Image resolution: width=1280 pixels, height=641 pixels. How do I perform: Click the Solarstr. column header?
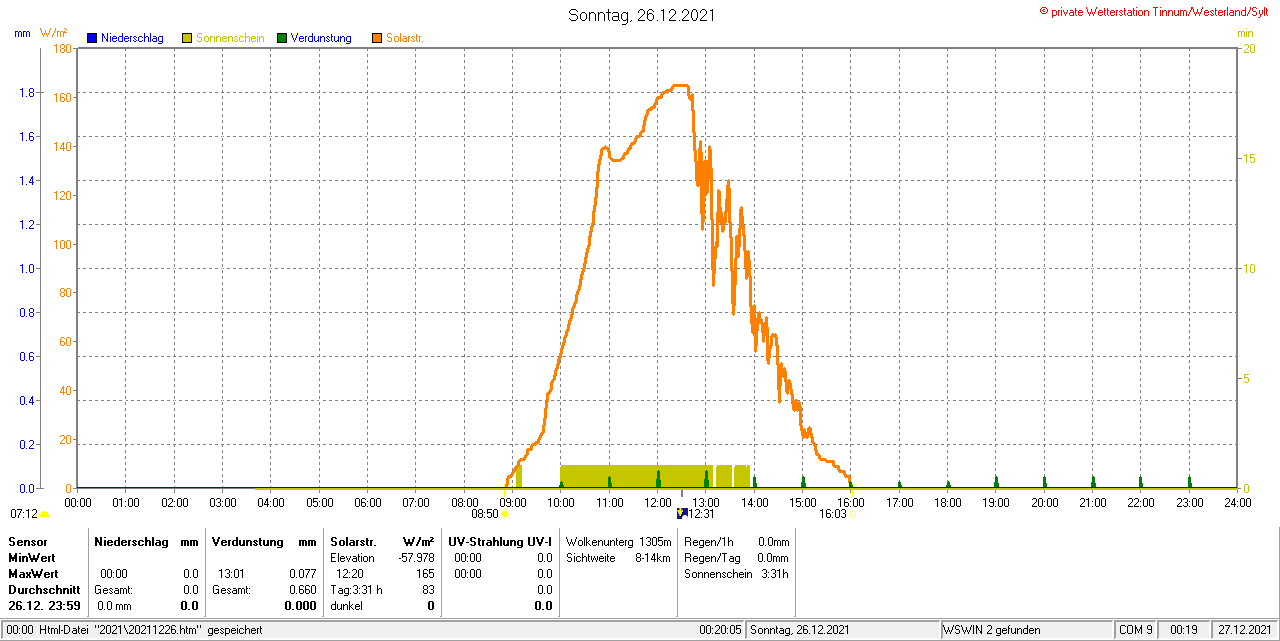click(352, 541)
